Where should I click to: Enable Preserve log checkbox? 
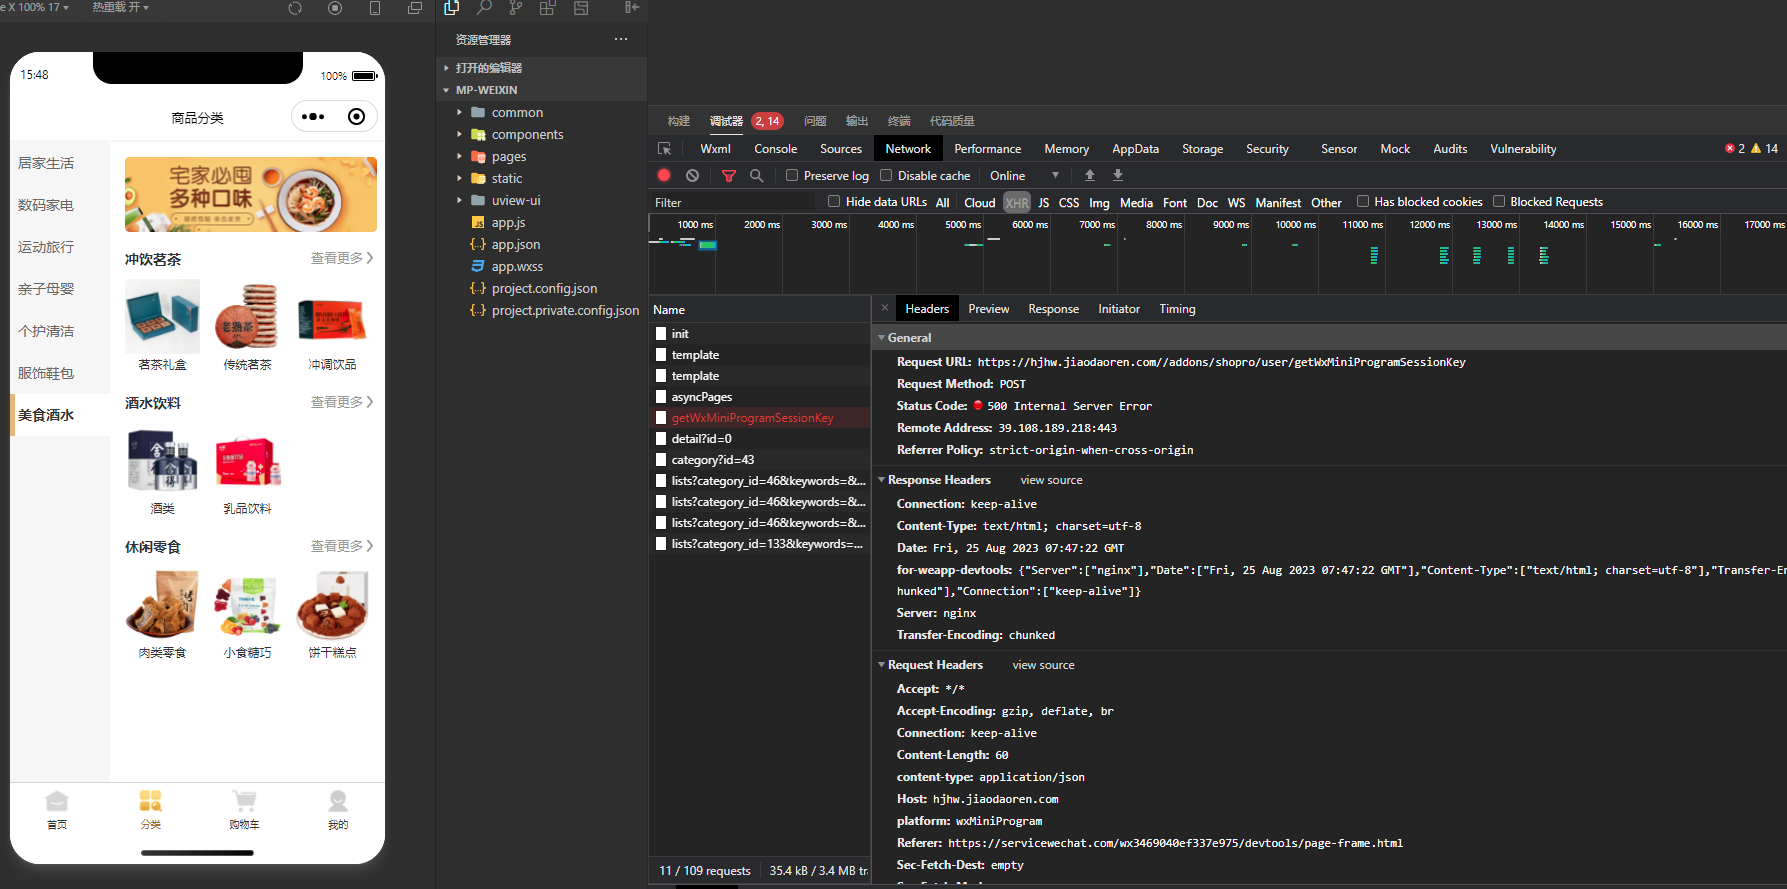[x=792, y=175]
